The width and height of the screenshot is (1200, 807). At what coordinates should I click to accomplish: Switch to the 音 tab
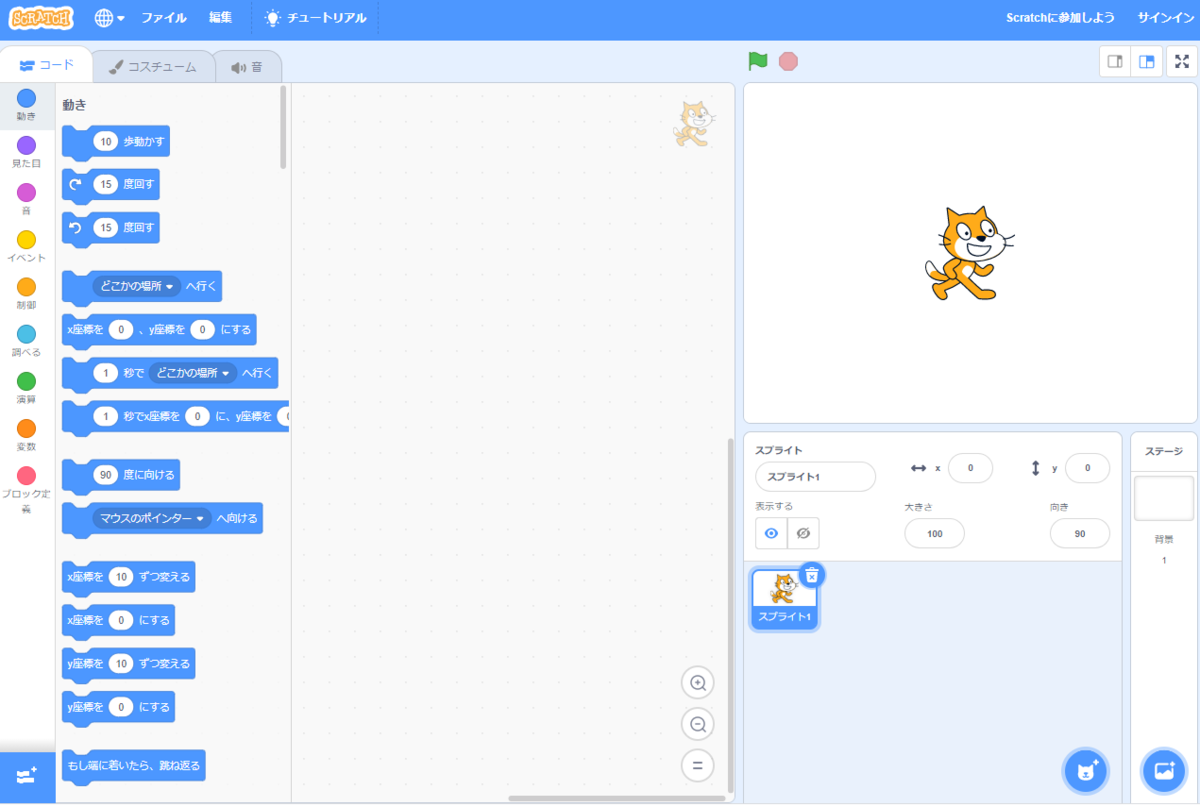coord(247,67)
